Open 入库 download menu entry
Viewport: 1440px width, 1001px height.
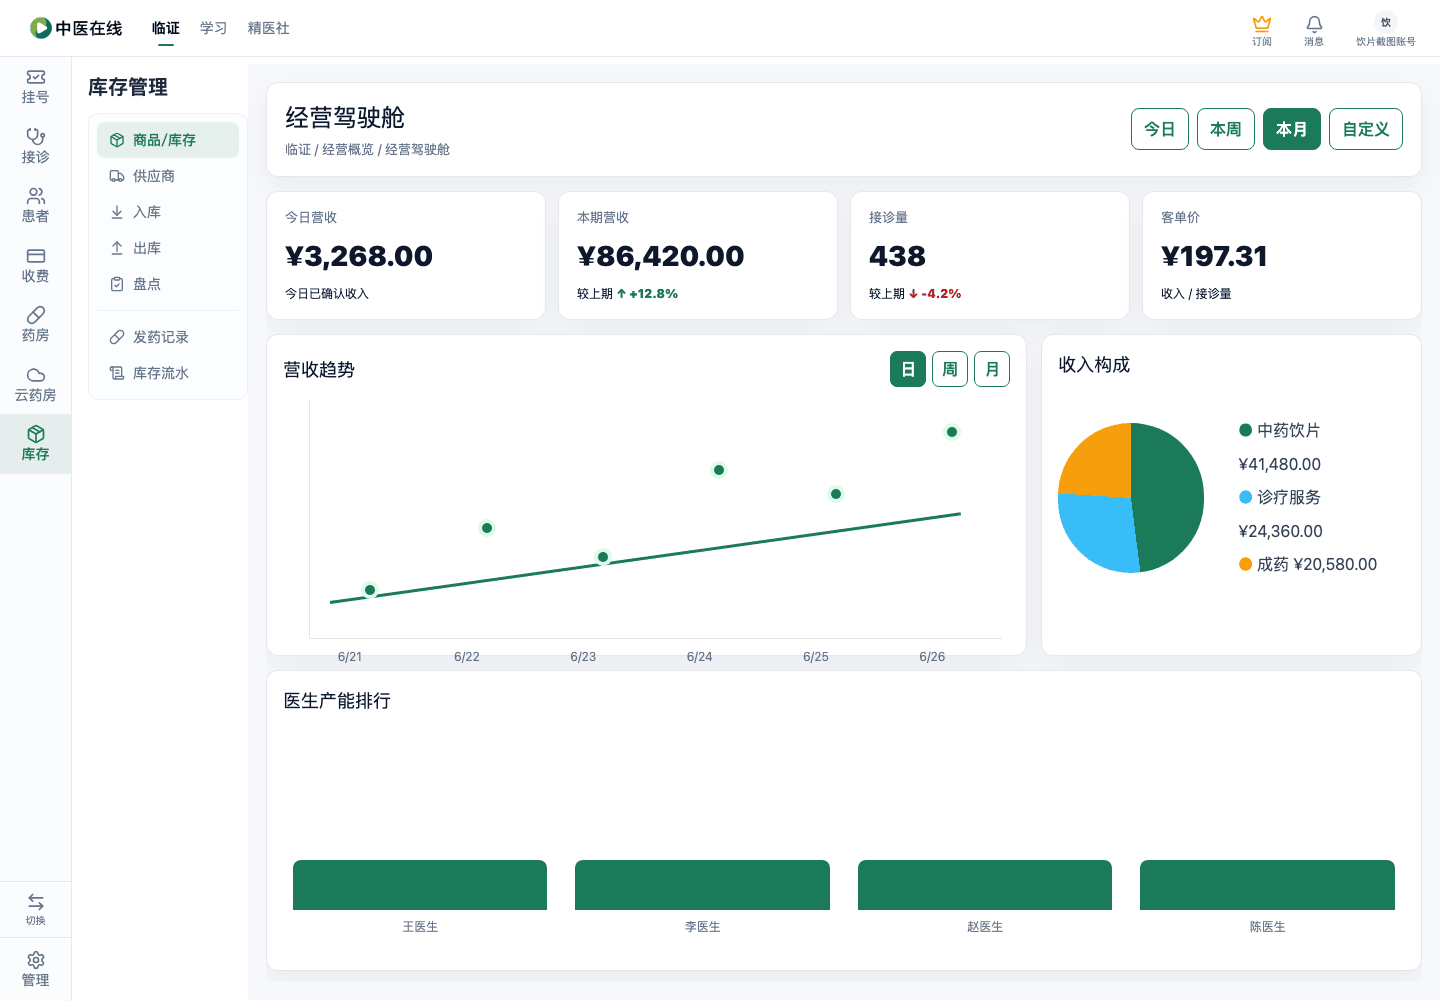pyautogui.click(x=168, y=212)
